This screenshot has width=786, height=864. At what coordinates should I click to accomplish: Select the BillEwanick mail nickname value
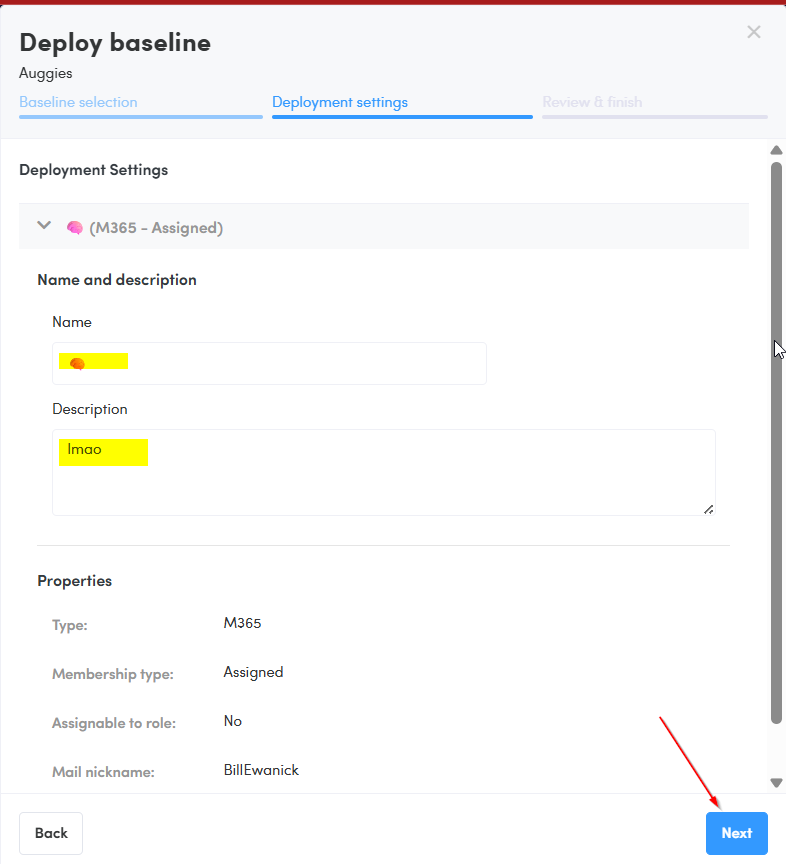[x=261, y=770]
